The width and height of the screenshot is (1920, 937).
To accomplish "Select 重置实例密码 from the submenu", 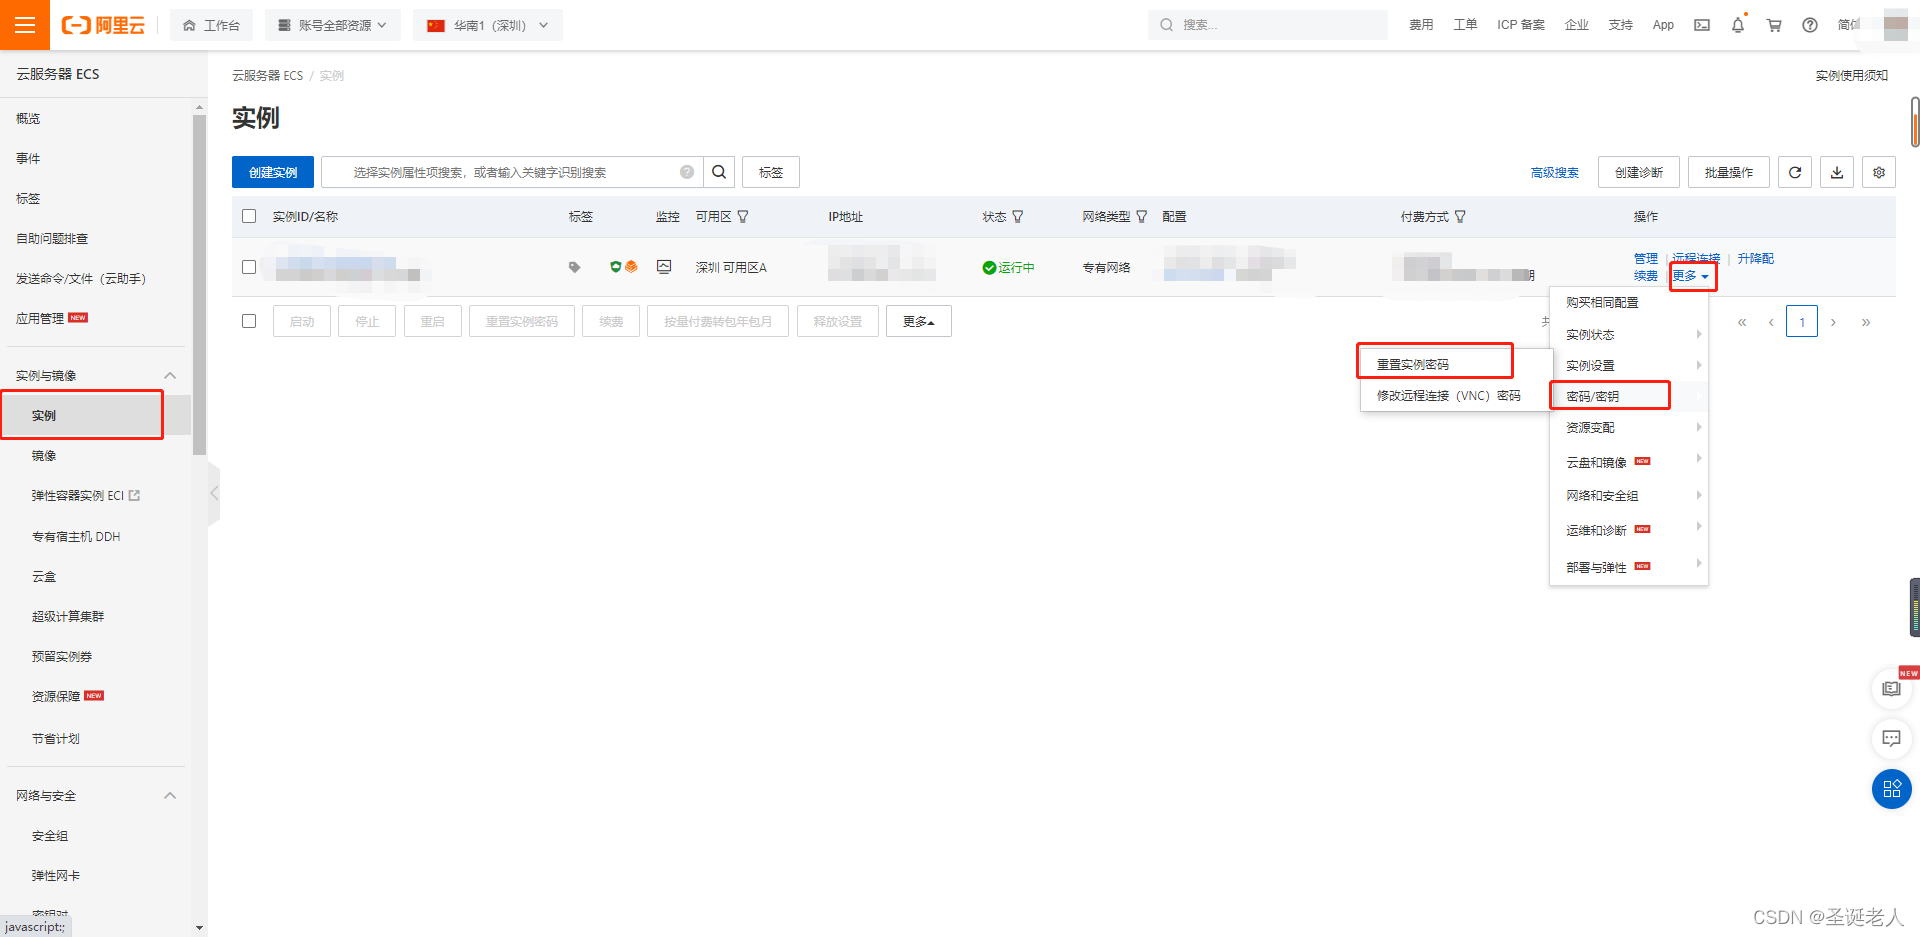I will [x=1413, y=364].
